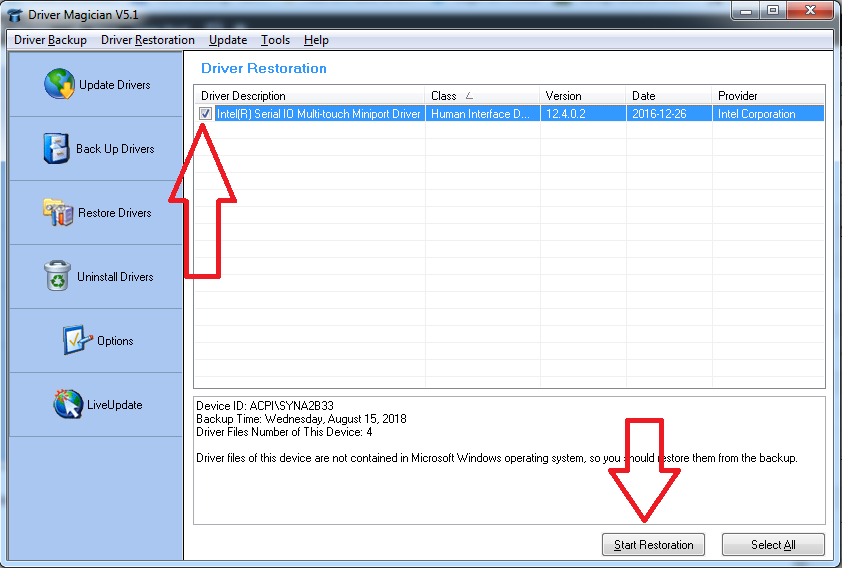Click the Options sidebar label

115,341
